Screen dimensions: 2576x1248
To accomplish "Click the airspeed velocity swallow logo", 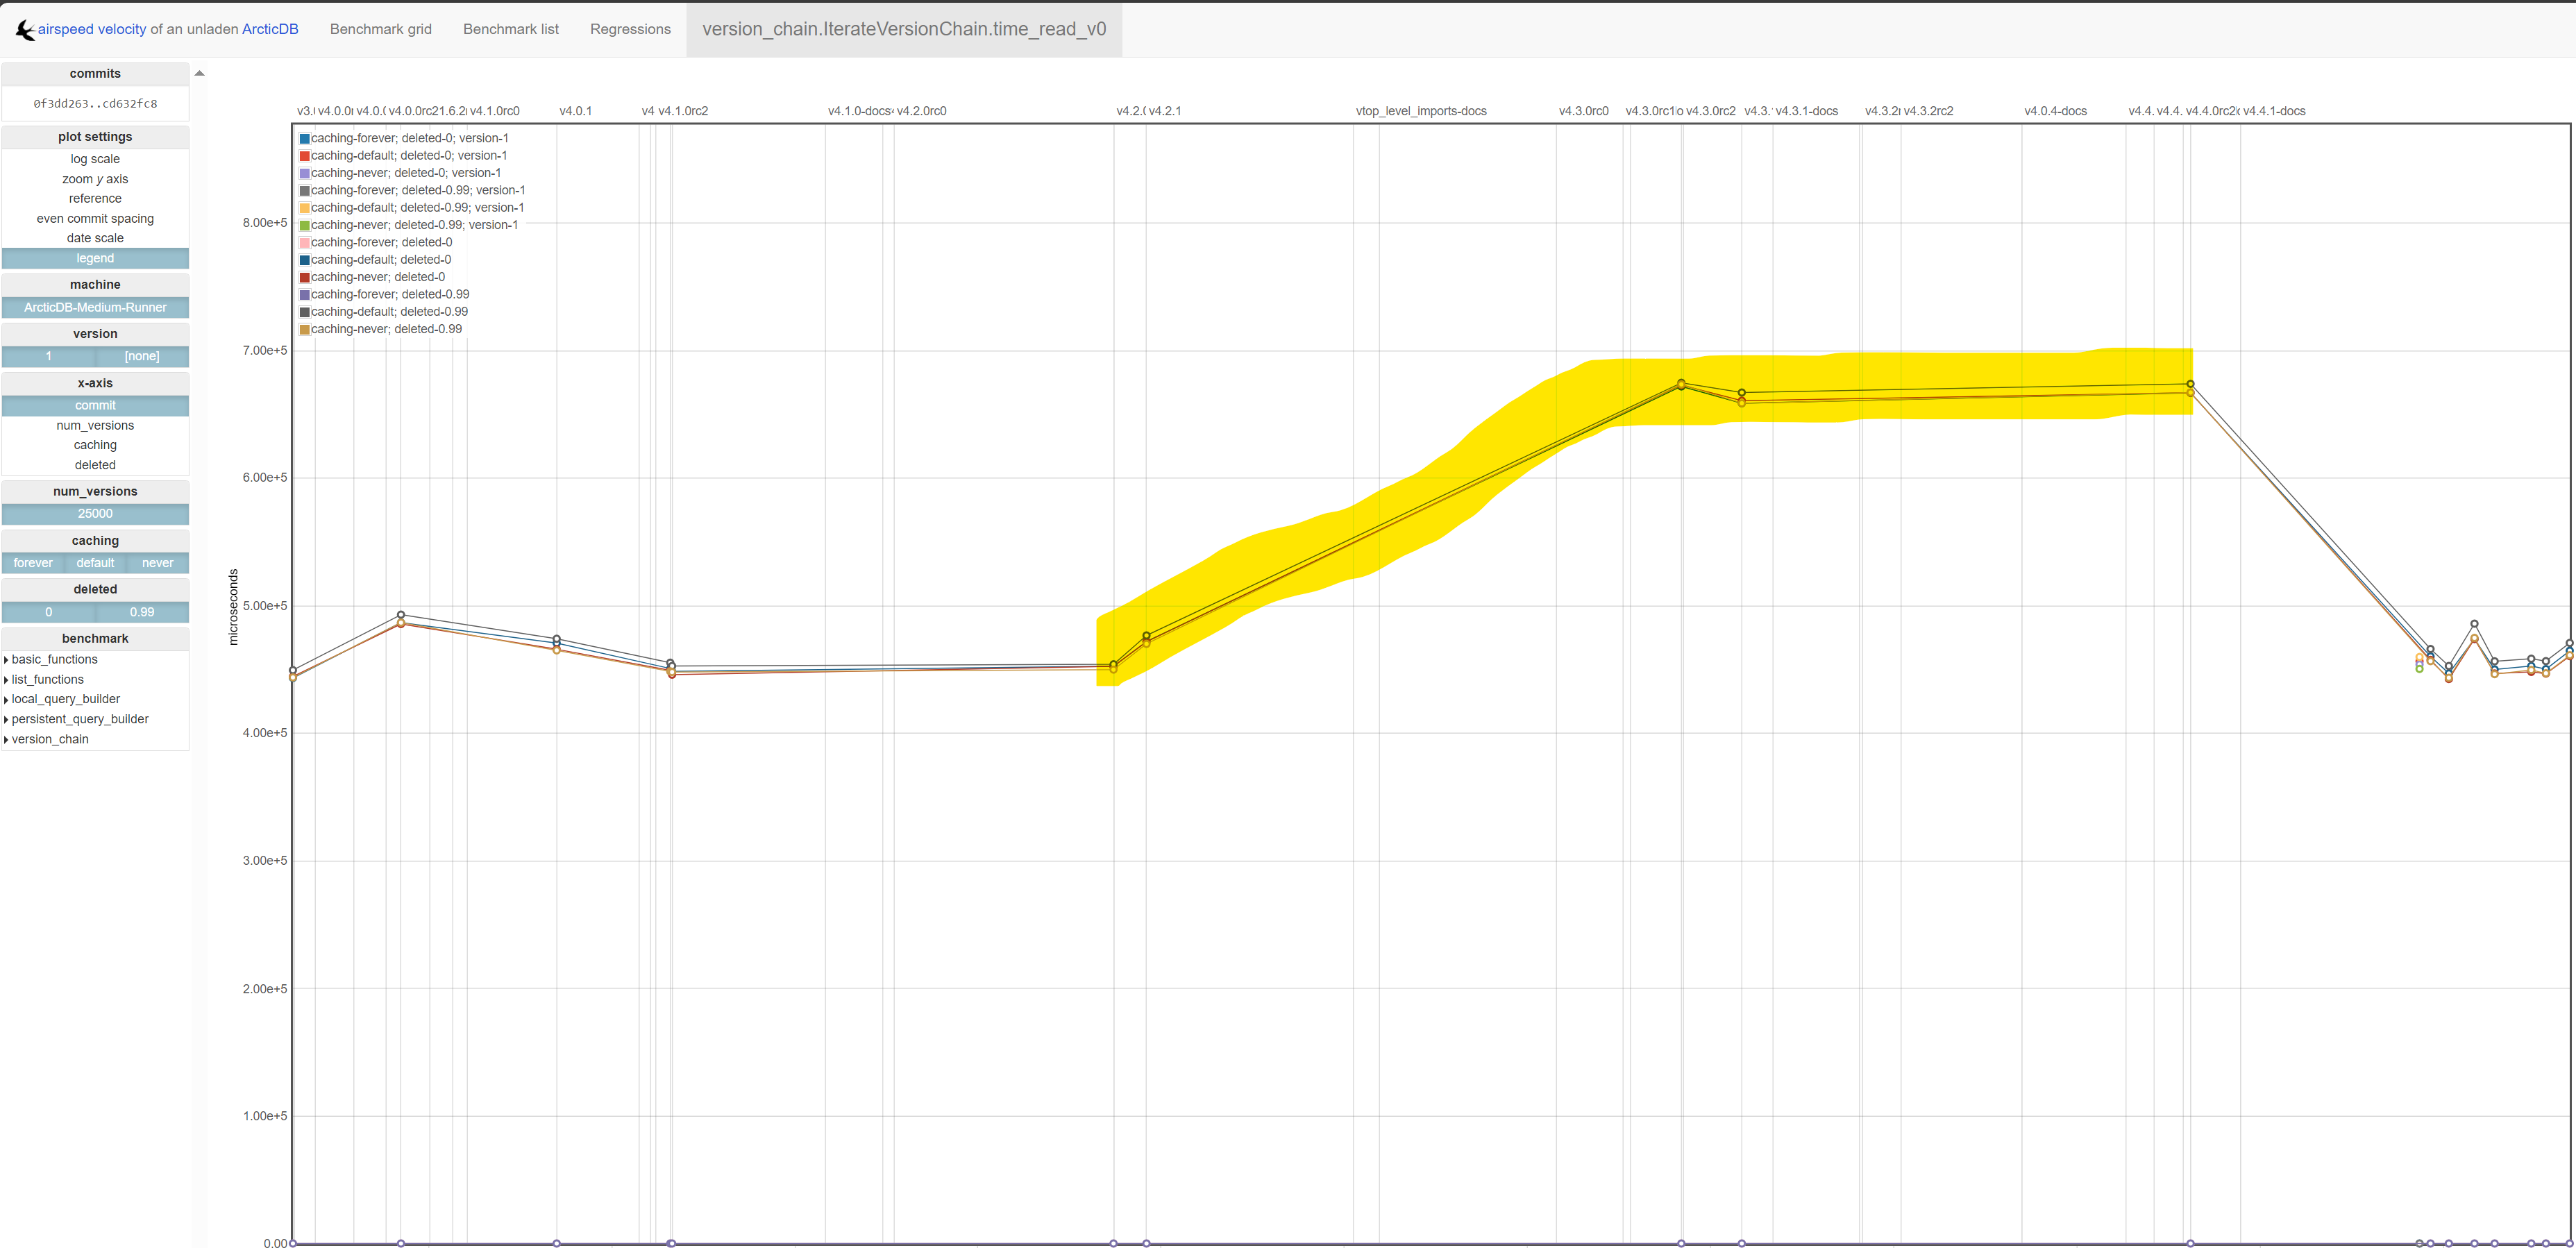I will click(x=25, y=30).
